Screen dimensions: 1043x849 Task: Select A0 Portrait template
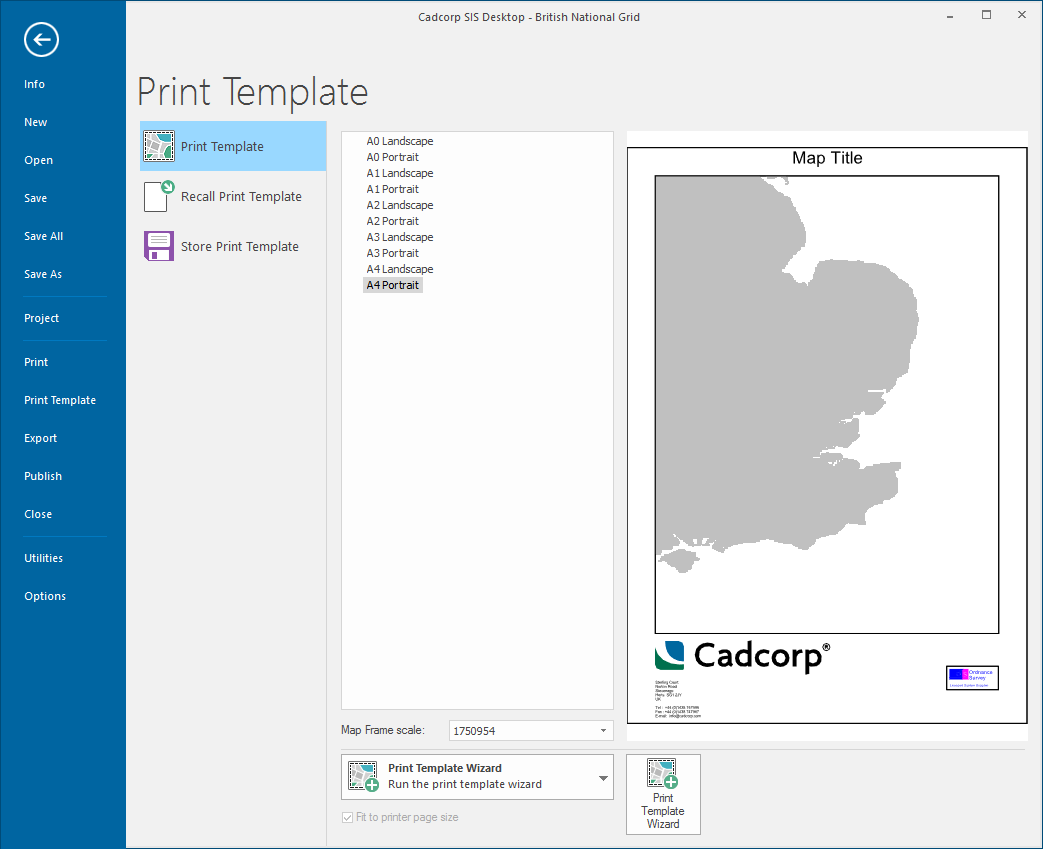[x=392, y=157]
